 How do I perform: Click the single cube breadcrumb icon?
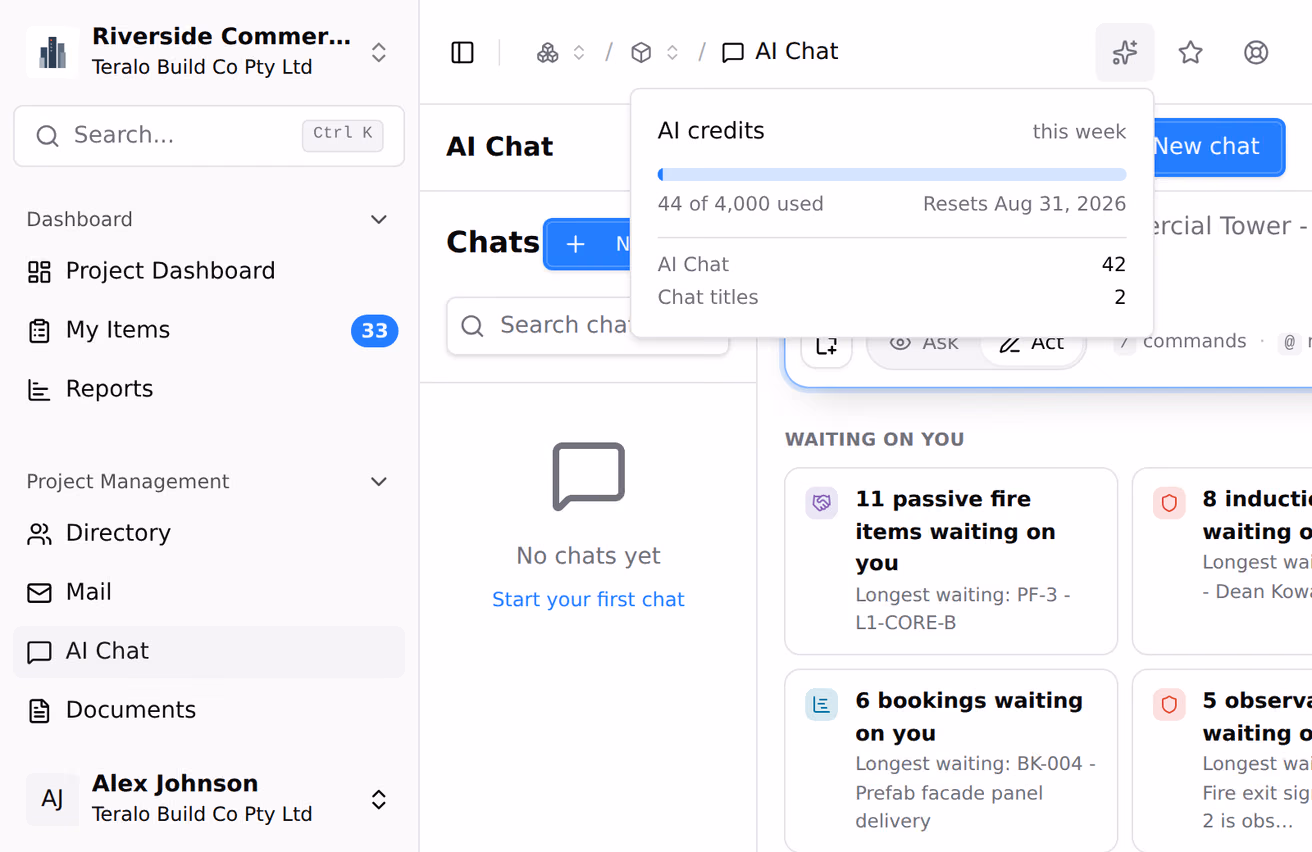(x=642, y=52)
